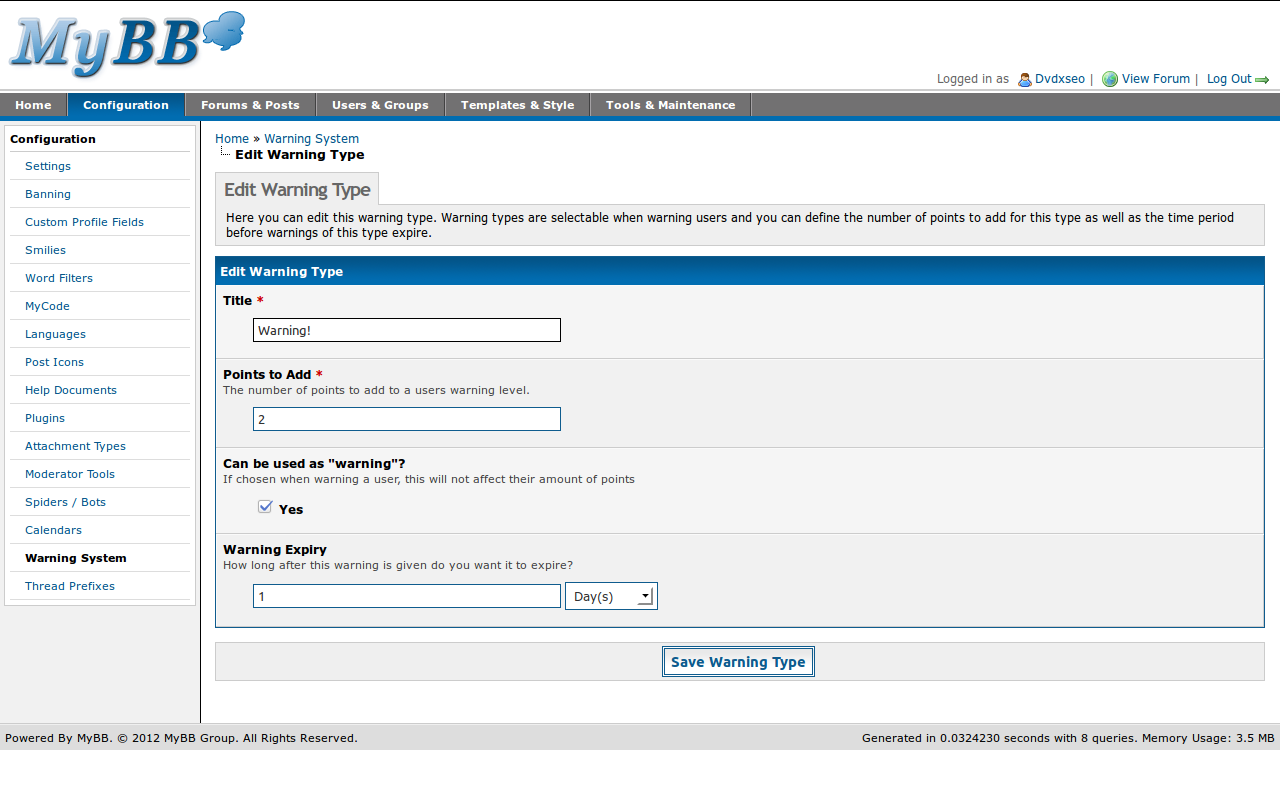Click the Warning Expiry number field
This screenshot has height=800, width=1280.
406,596
